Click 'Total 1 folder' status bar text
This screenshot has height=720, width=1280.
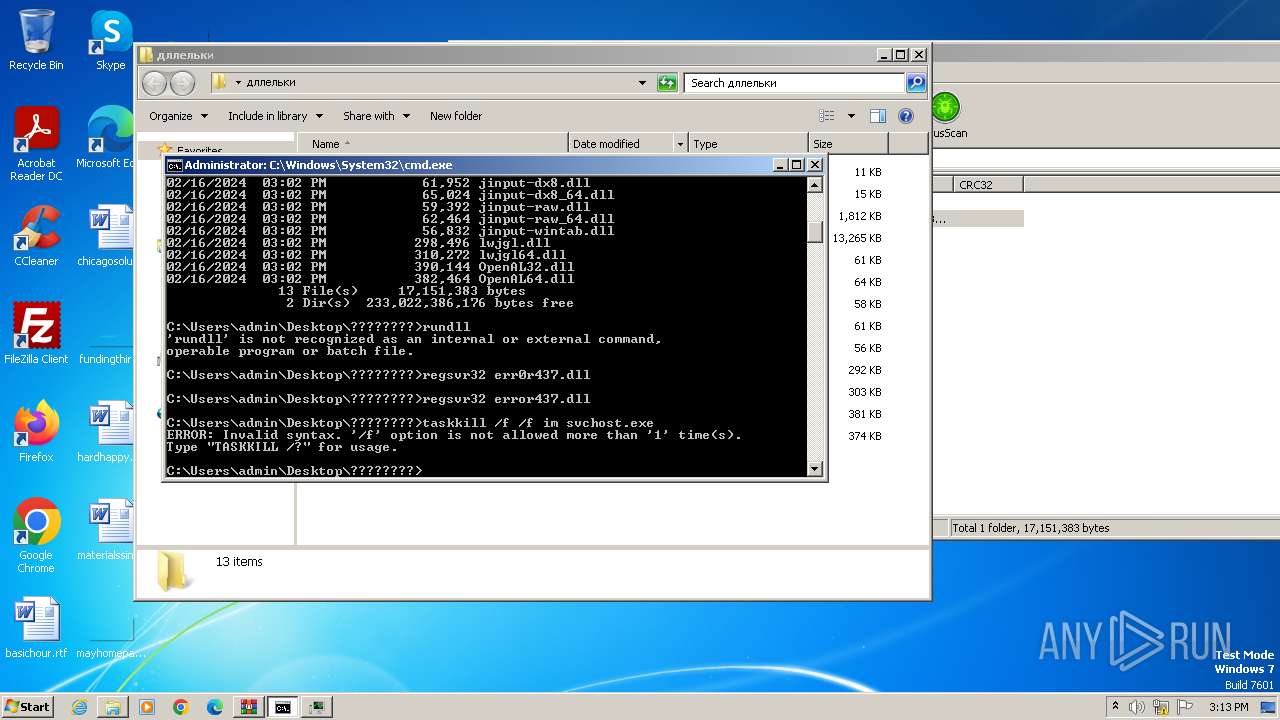click(x=1030, y=528)
